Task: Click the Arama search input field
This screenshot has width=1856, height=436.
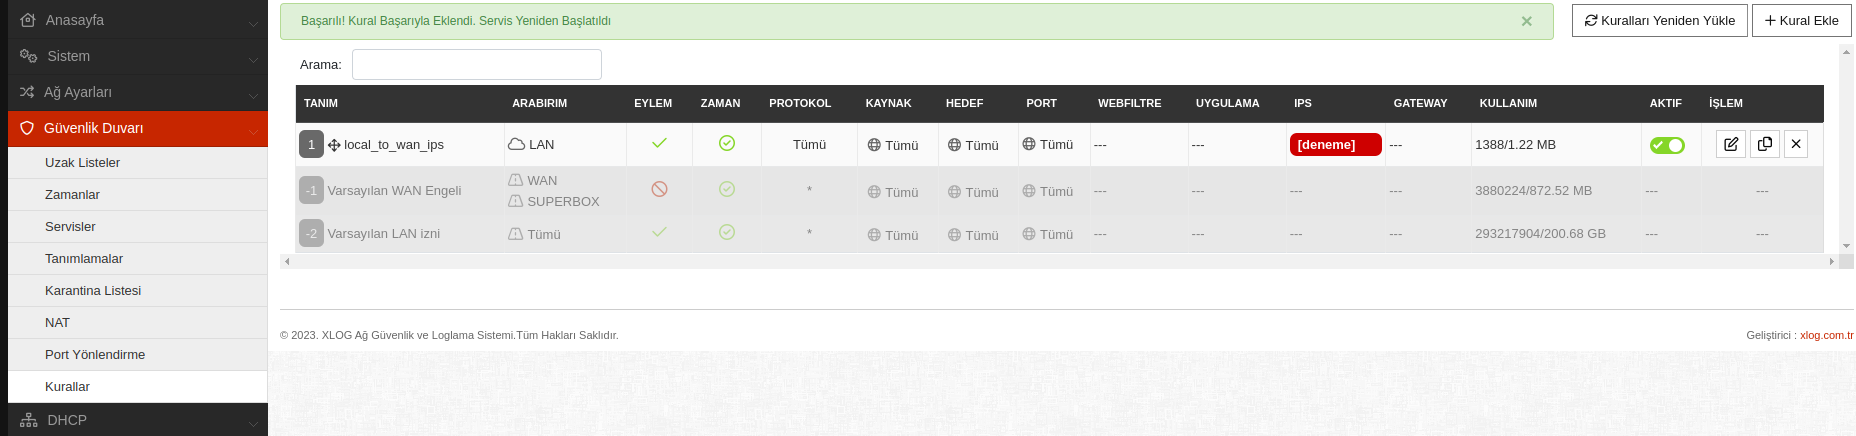Action: [477, 64]
